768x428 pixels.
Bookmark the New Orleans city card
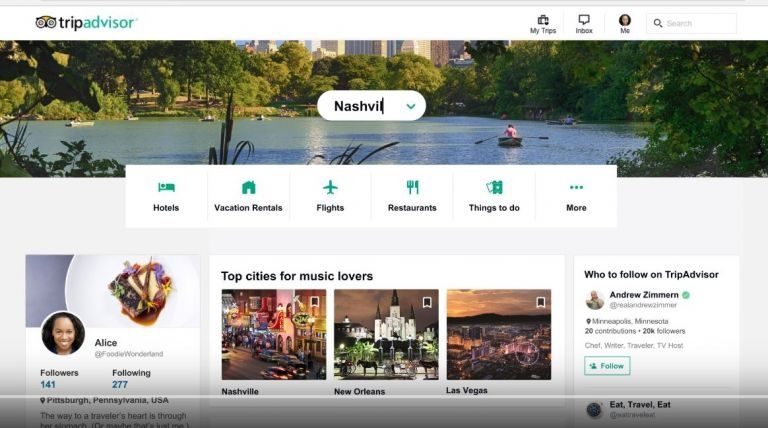[x=427, y=302]
